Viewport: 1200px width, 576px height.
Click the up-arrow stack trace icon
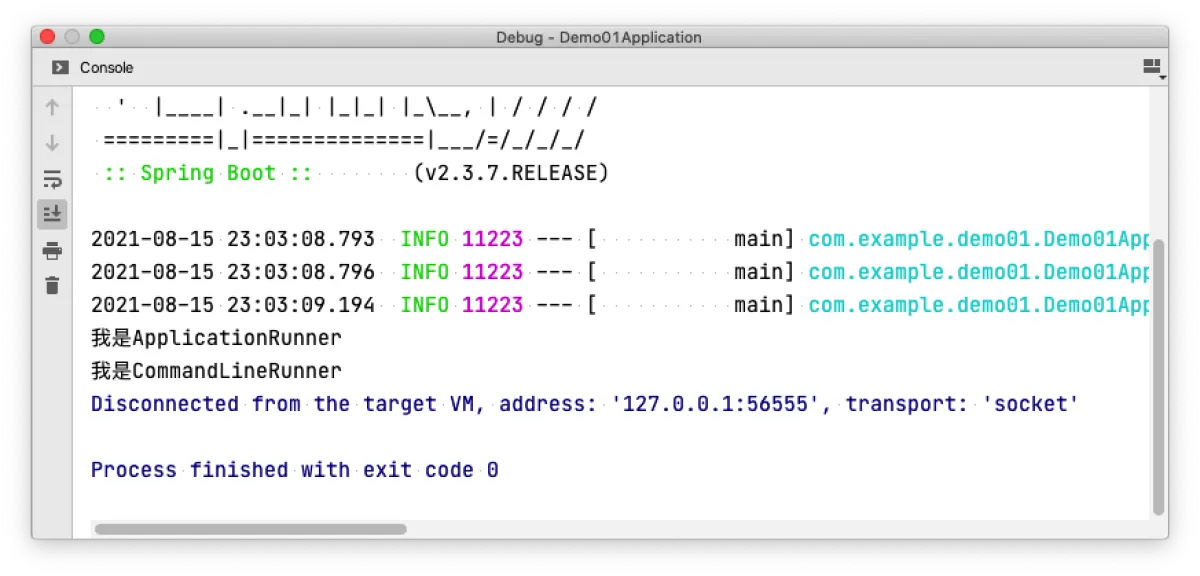click(52, 107)
